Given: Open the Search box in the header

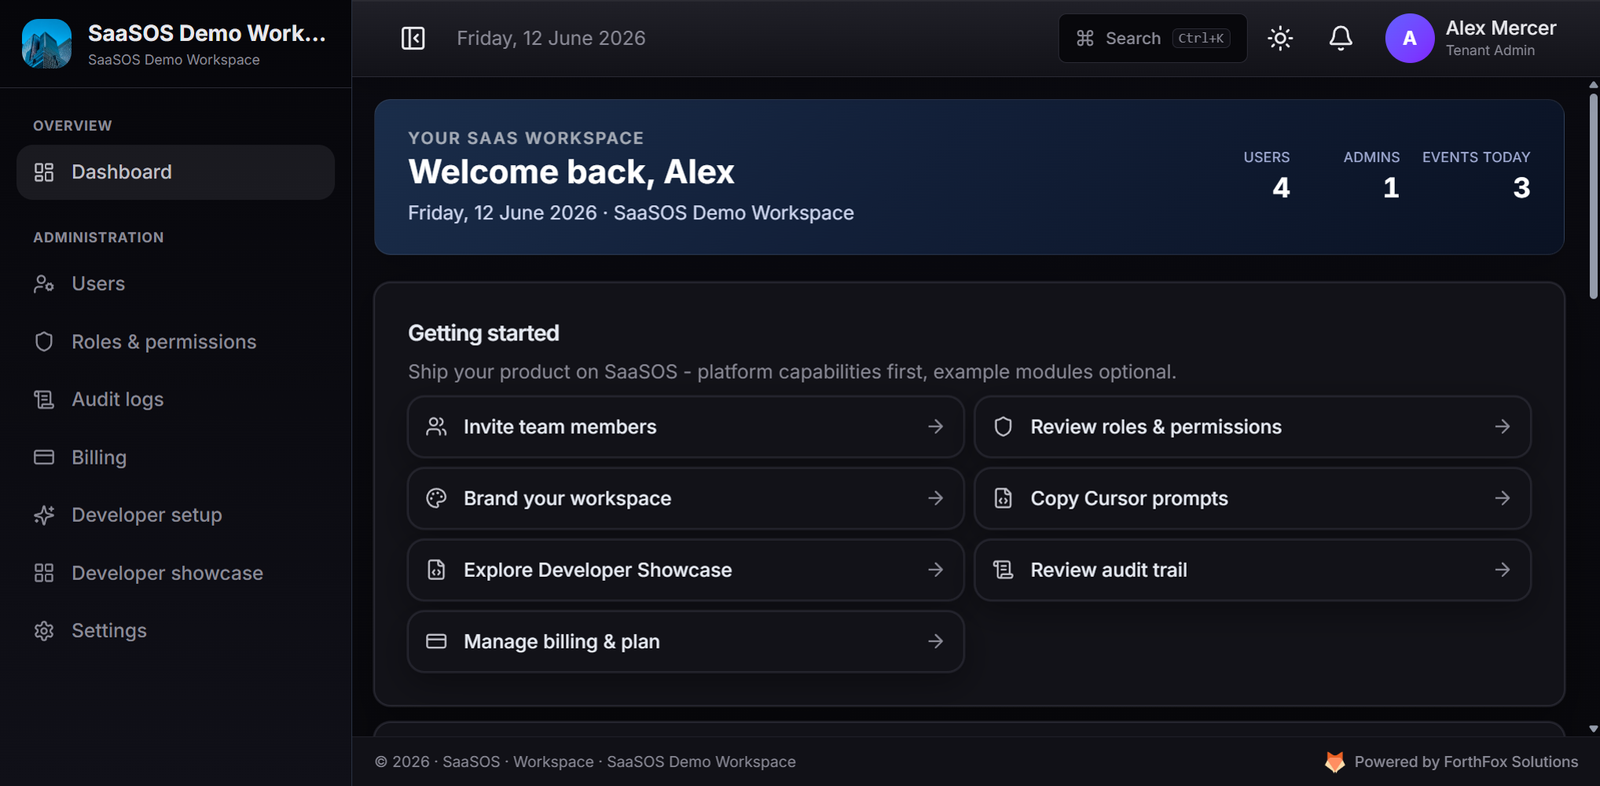Looking at the screenshot, I should tap(1152, 38).
